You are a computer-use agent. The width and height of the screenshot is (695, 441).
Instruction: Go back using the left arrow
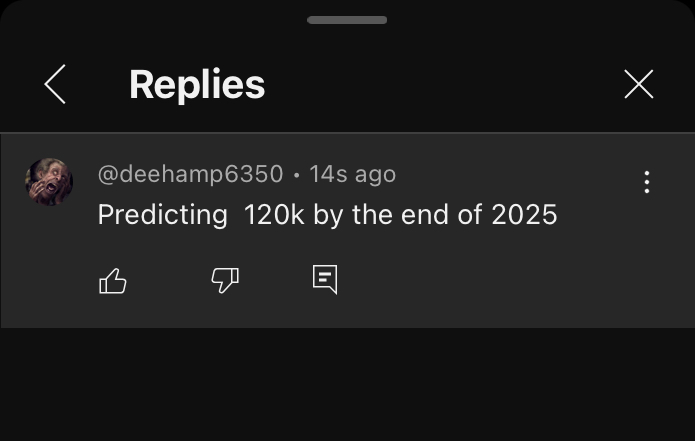[55, 84]
